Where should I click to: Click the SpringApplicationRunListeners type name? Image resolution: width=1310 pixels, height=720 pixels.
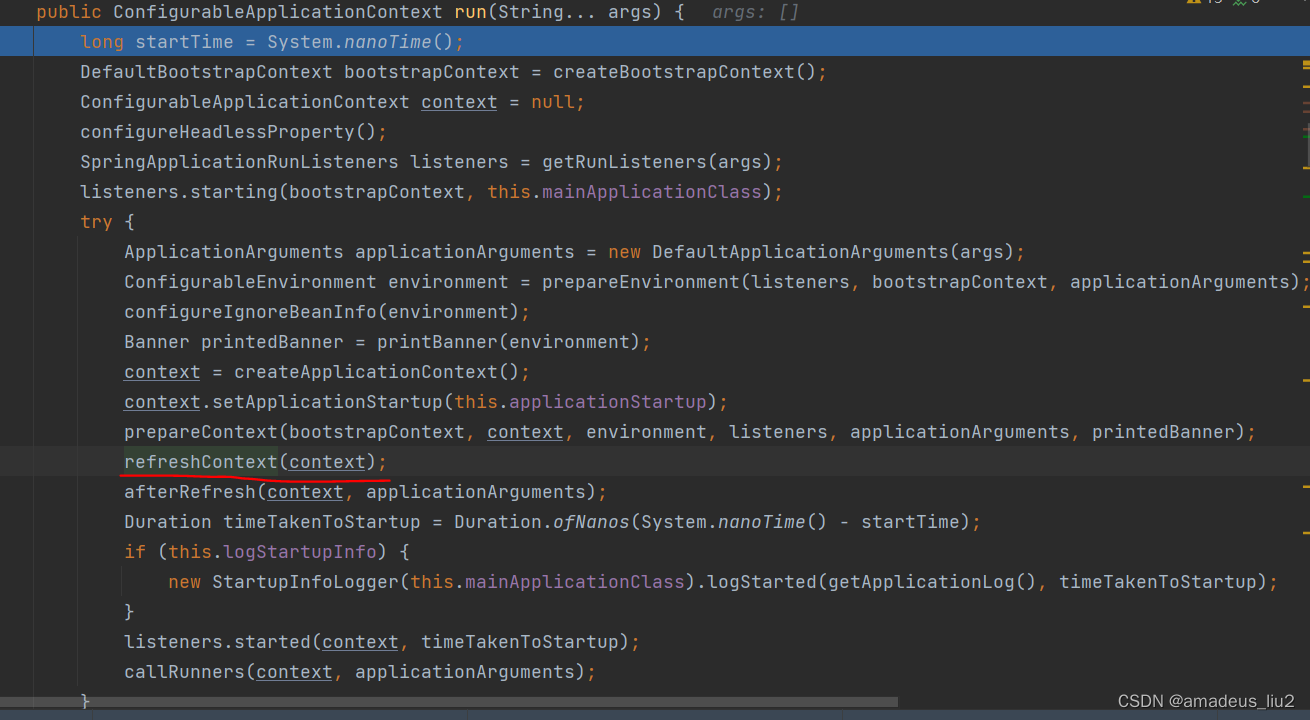[239, 162]
